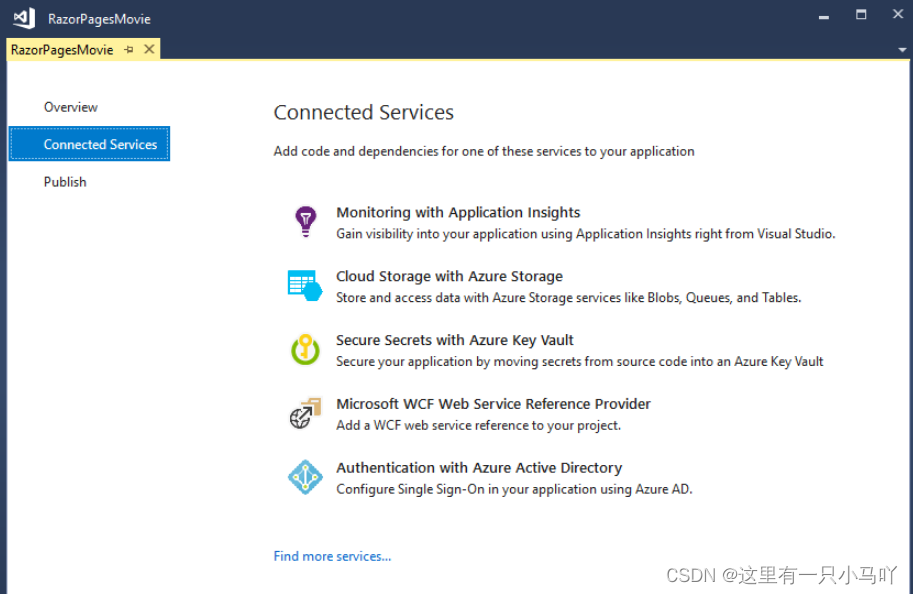
Task: Select Connected Services in the sidebar
Action: pyautogui.click(x=100, y=144)
